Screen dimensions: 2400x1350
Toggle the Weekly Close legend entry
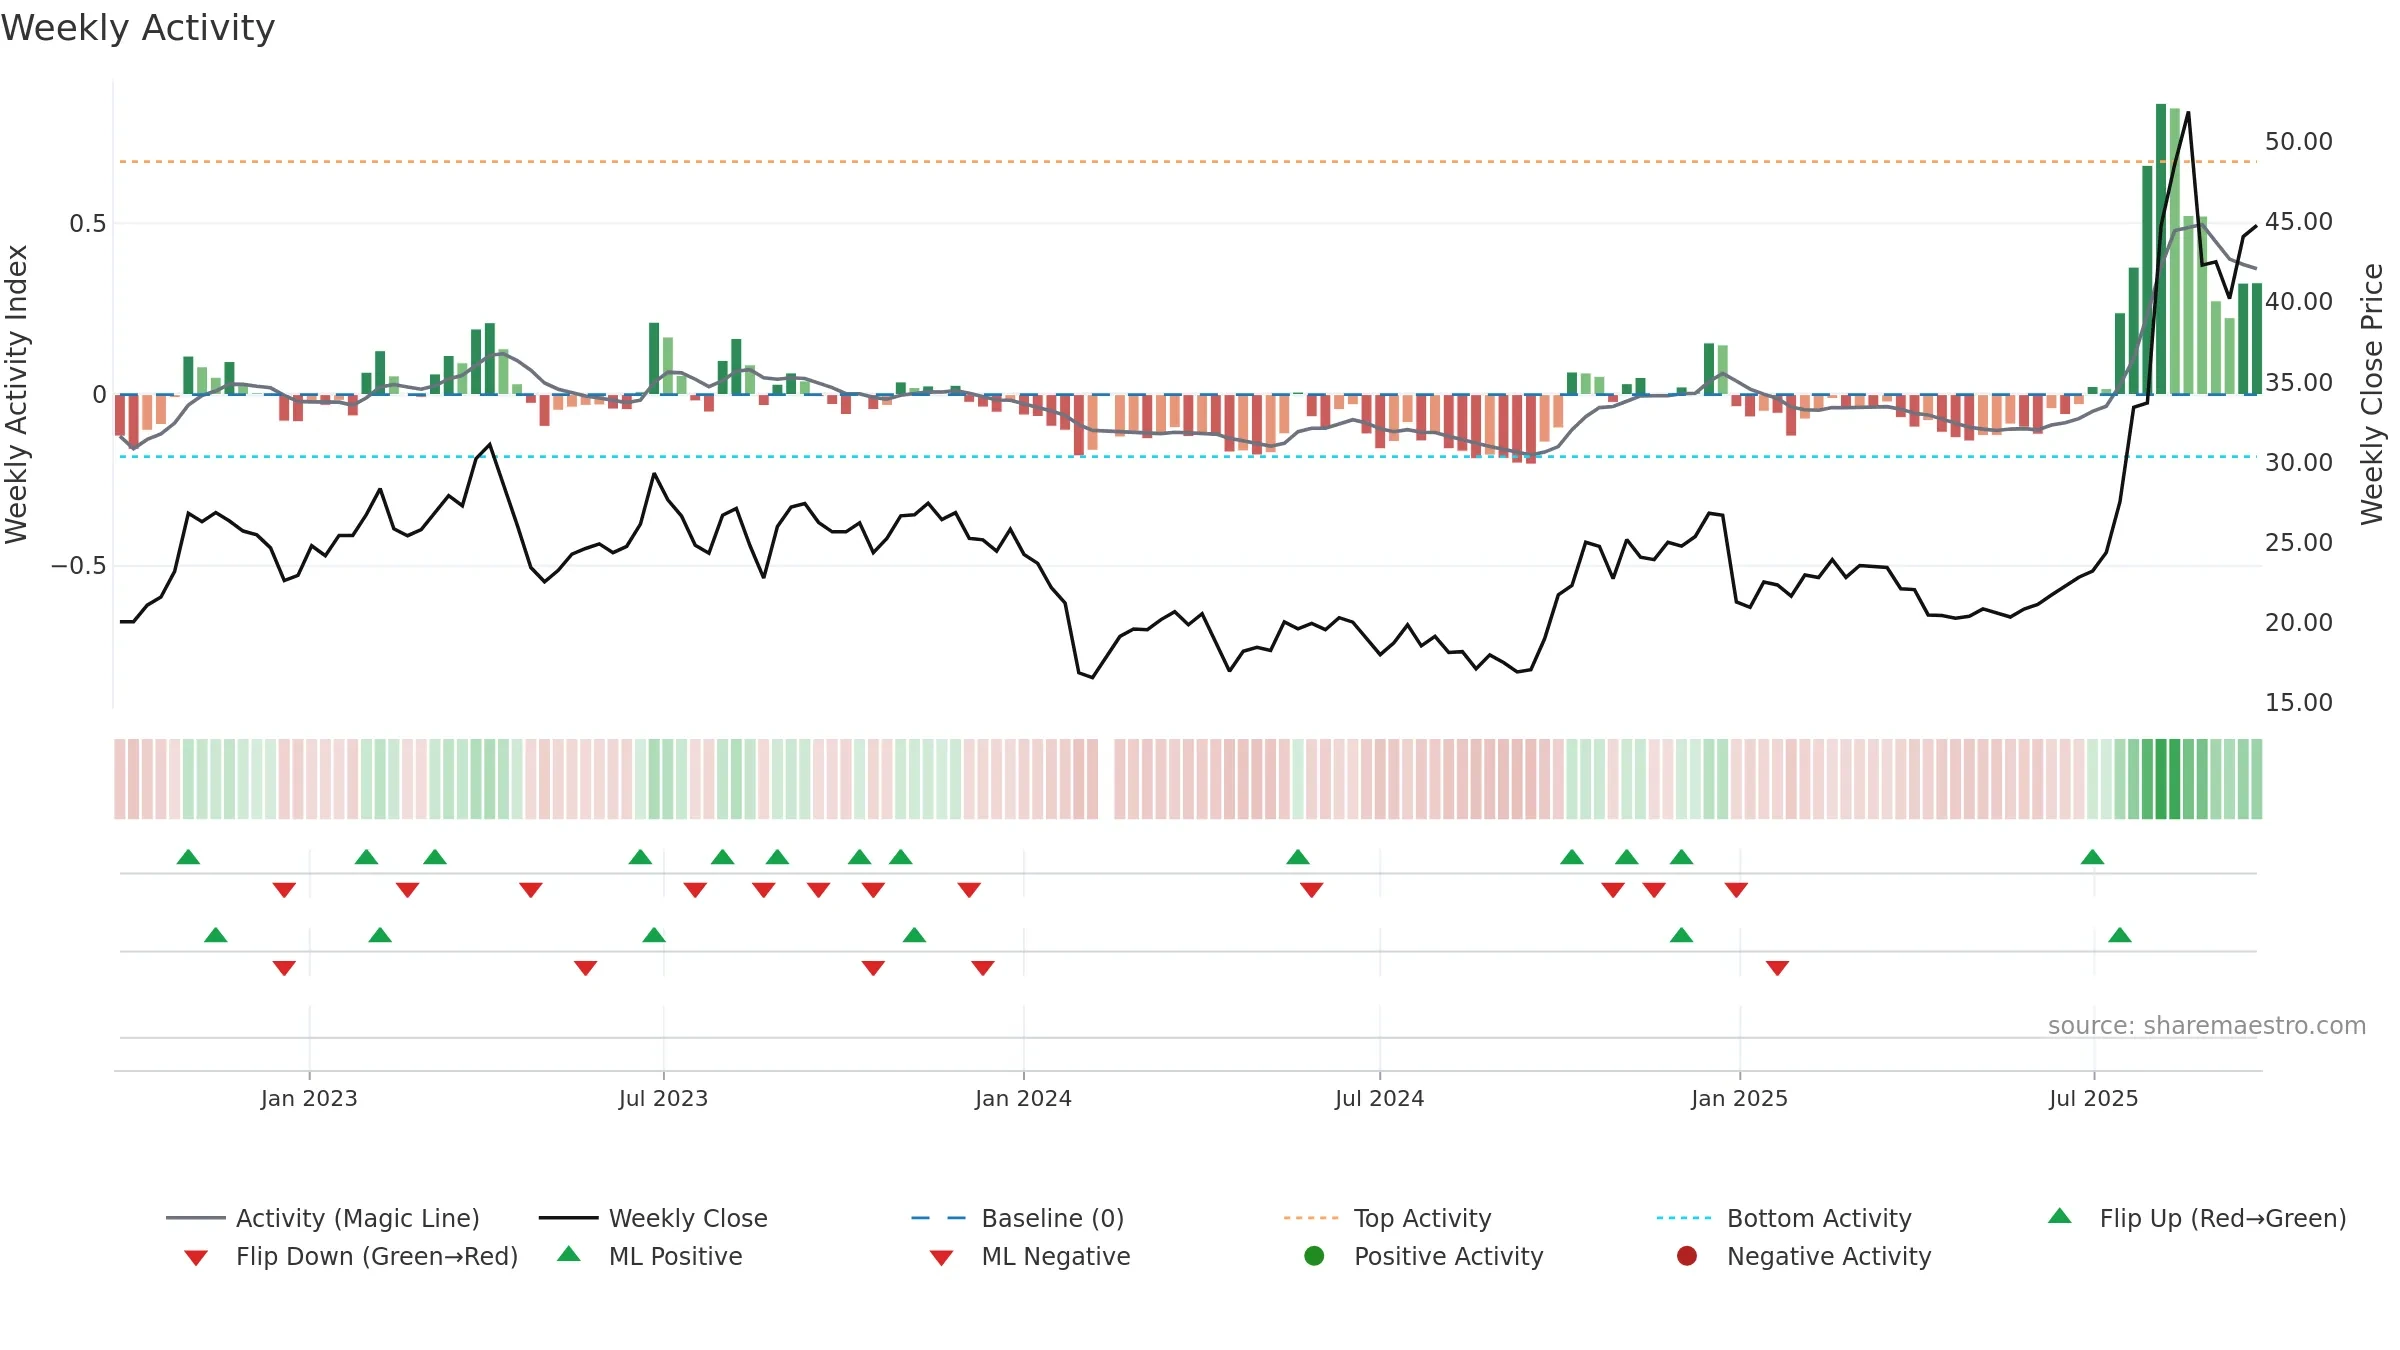click(x=653, y=1218)
